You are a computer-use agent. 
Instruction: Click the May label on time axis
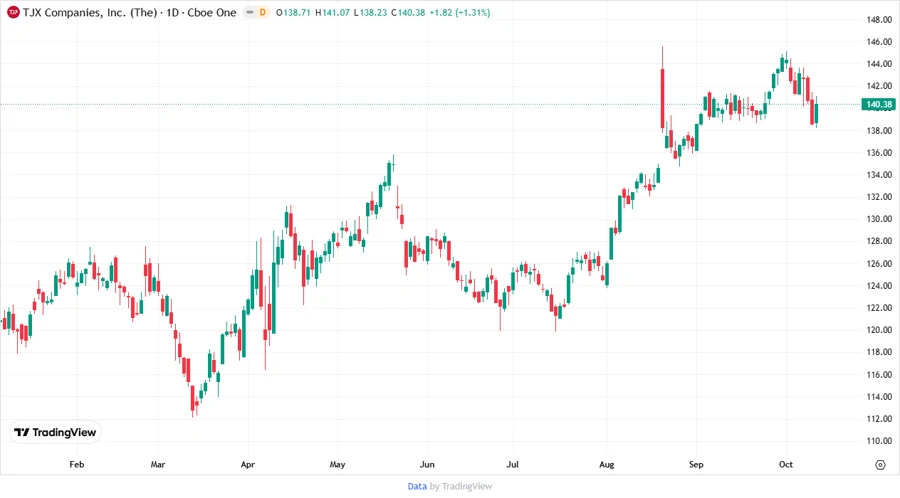tap(338, 464)
